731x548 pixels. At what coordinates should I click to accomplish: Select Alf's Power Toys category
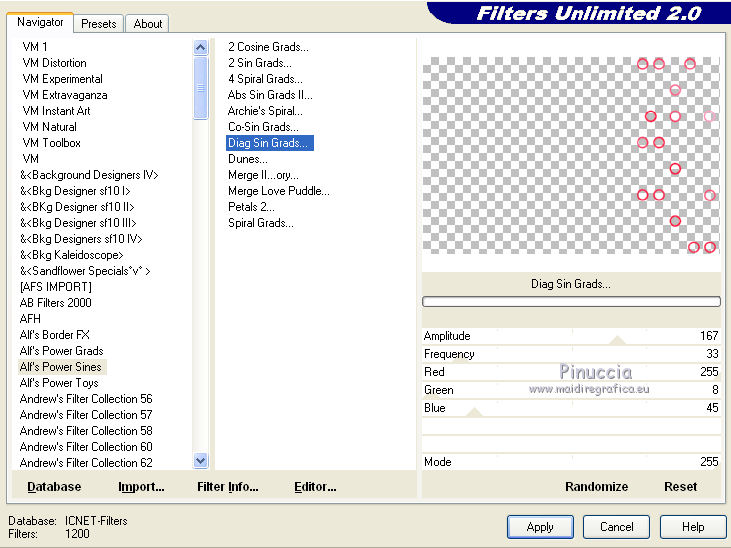59,383
